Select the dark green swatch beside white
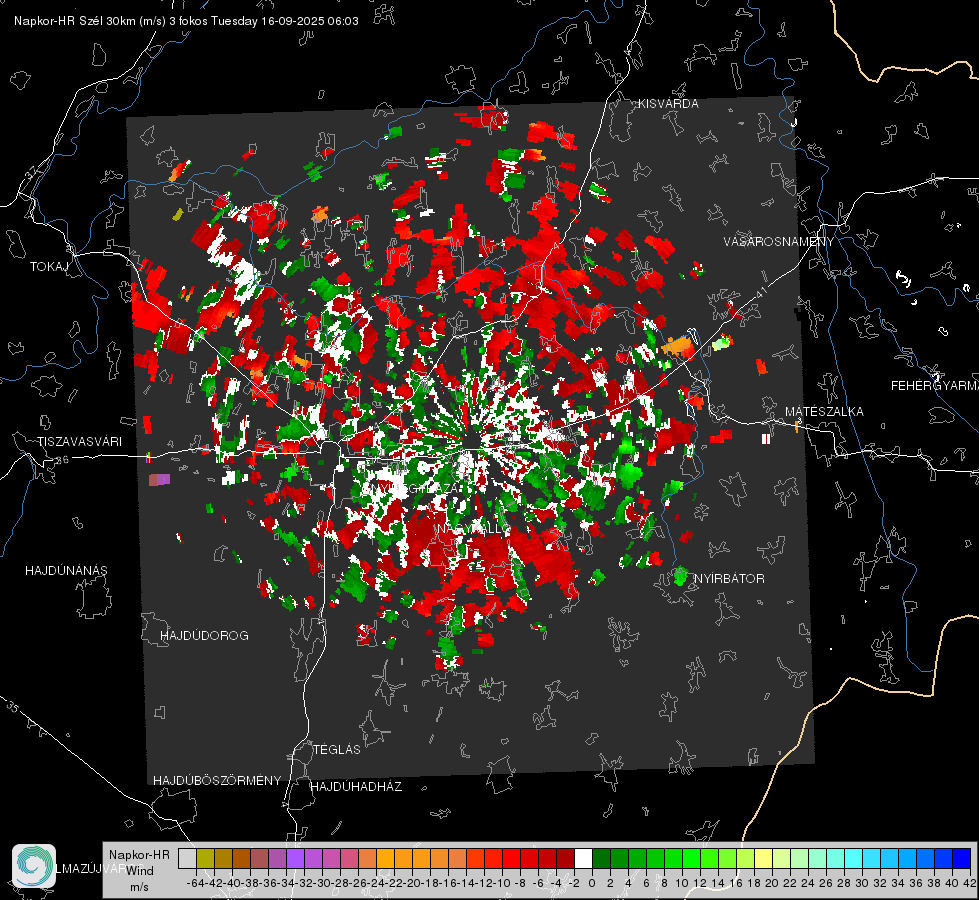Image resolution: width=979 pixels, height=900 pixels. pyautogui.click(x=601, y=858)
